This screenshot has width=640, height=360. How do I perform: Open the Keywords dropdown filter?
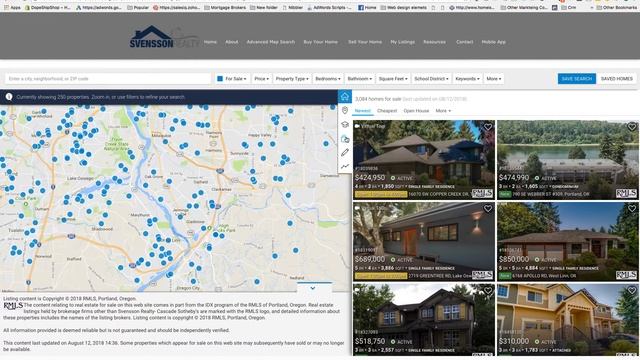[x=467, y=78]
